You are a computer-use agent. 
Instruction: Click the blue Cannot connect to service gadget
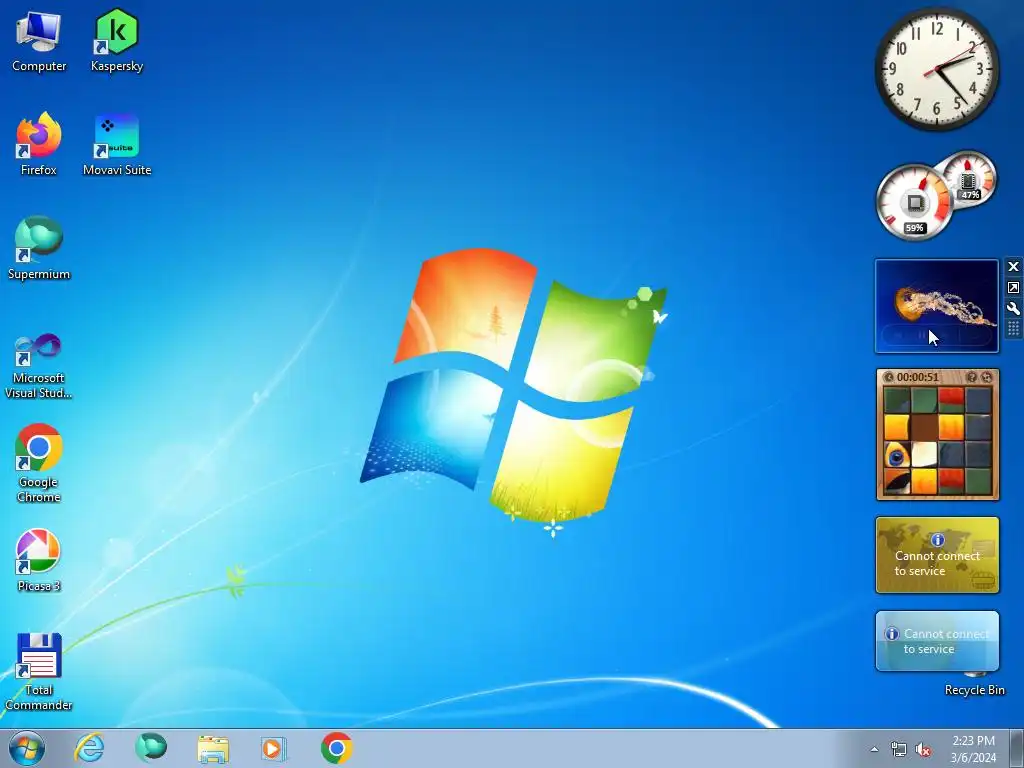937,641
